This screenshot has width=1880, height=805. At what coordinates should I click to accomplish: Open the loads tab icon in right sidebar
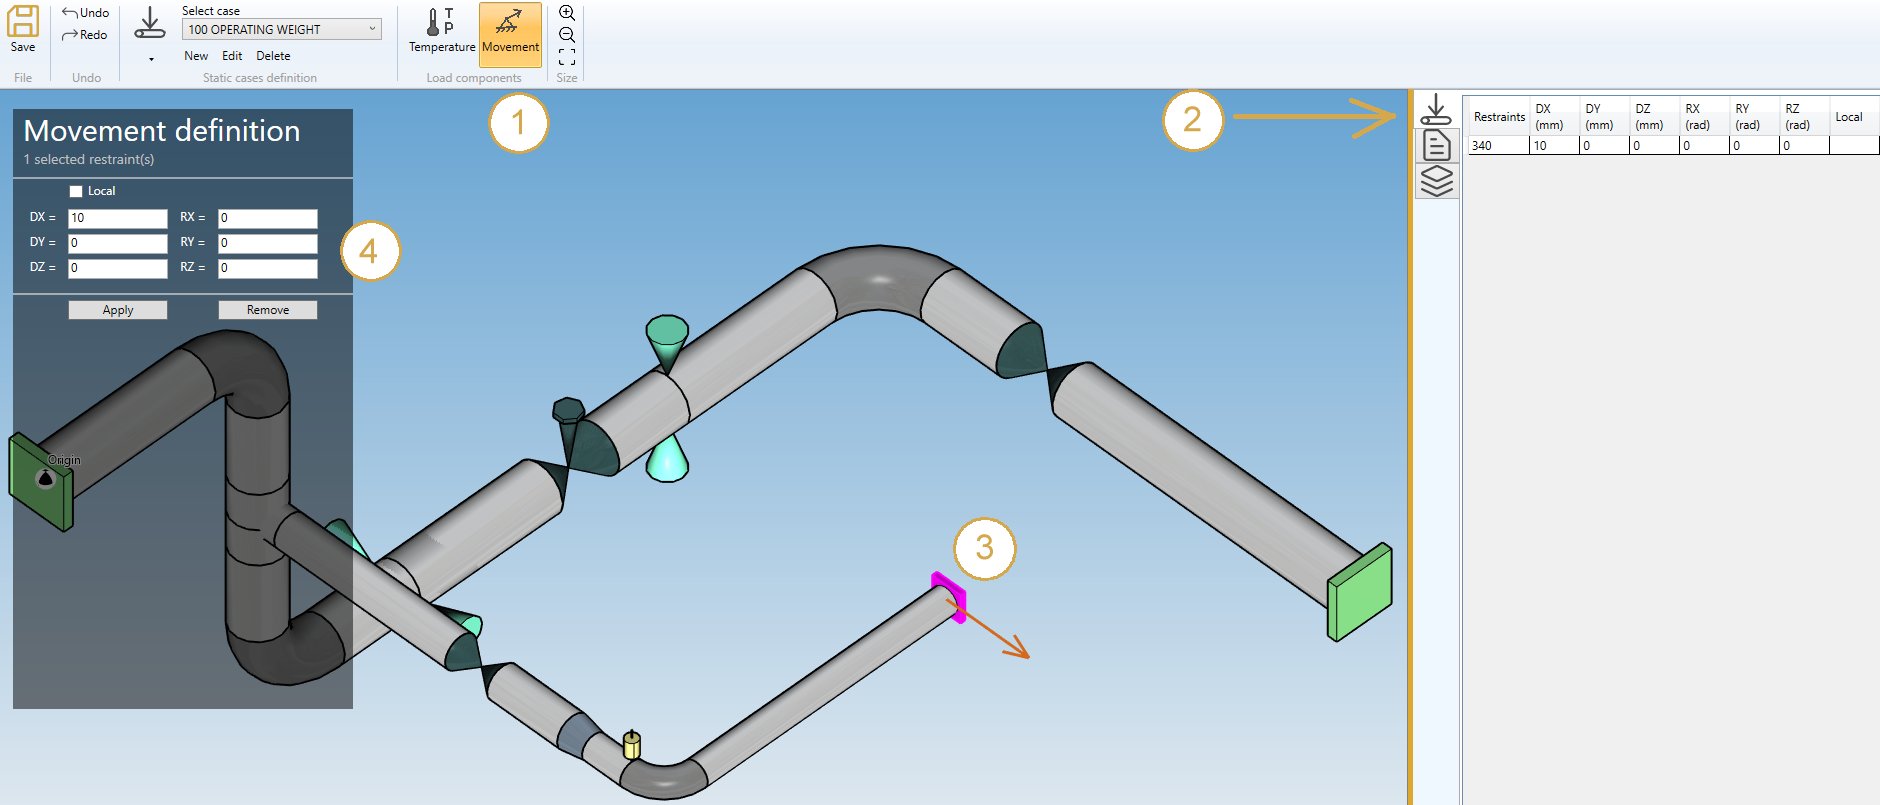point(1436,109)
